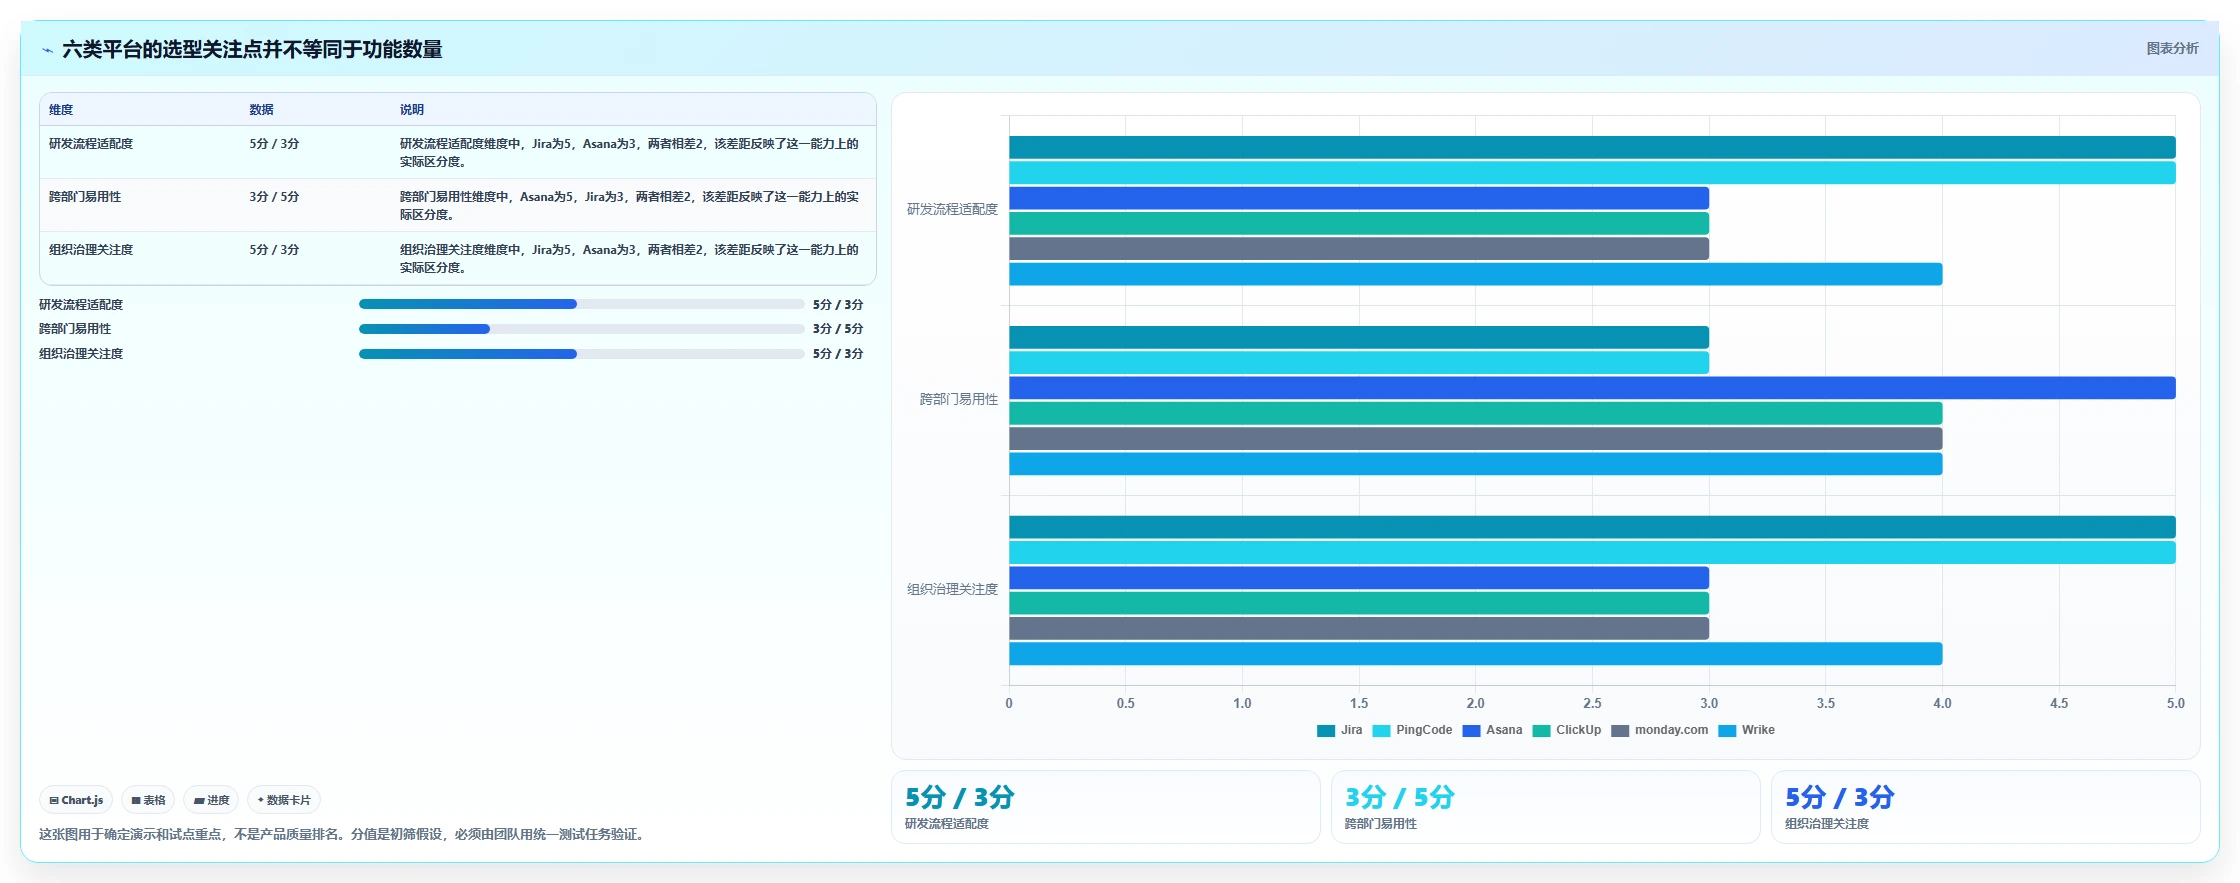Click the Wrike bar in the 跨部门易用性 group
Screen dimensions: 2240x883
(1476, 464)
